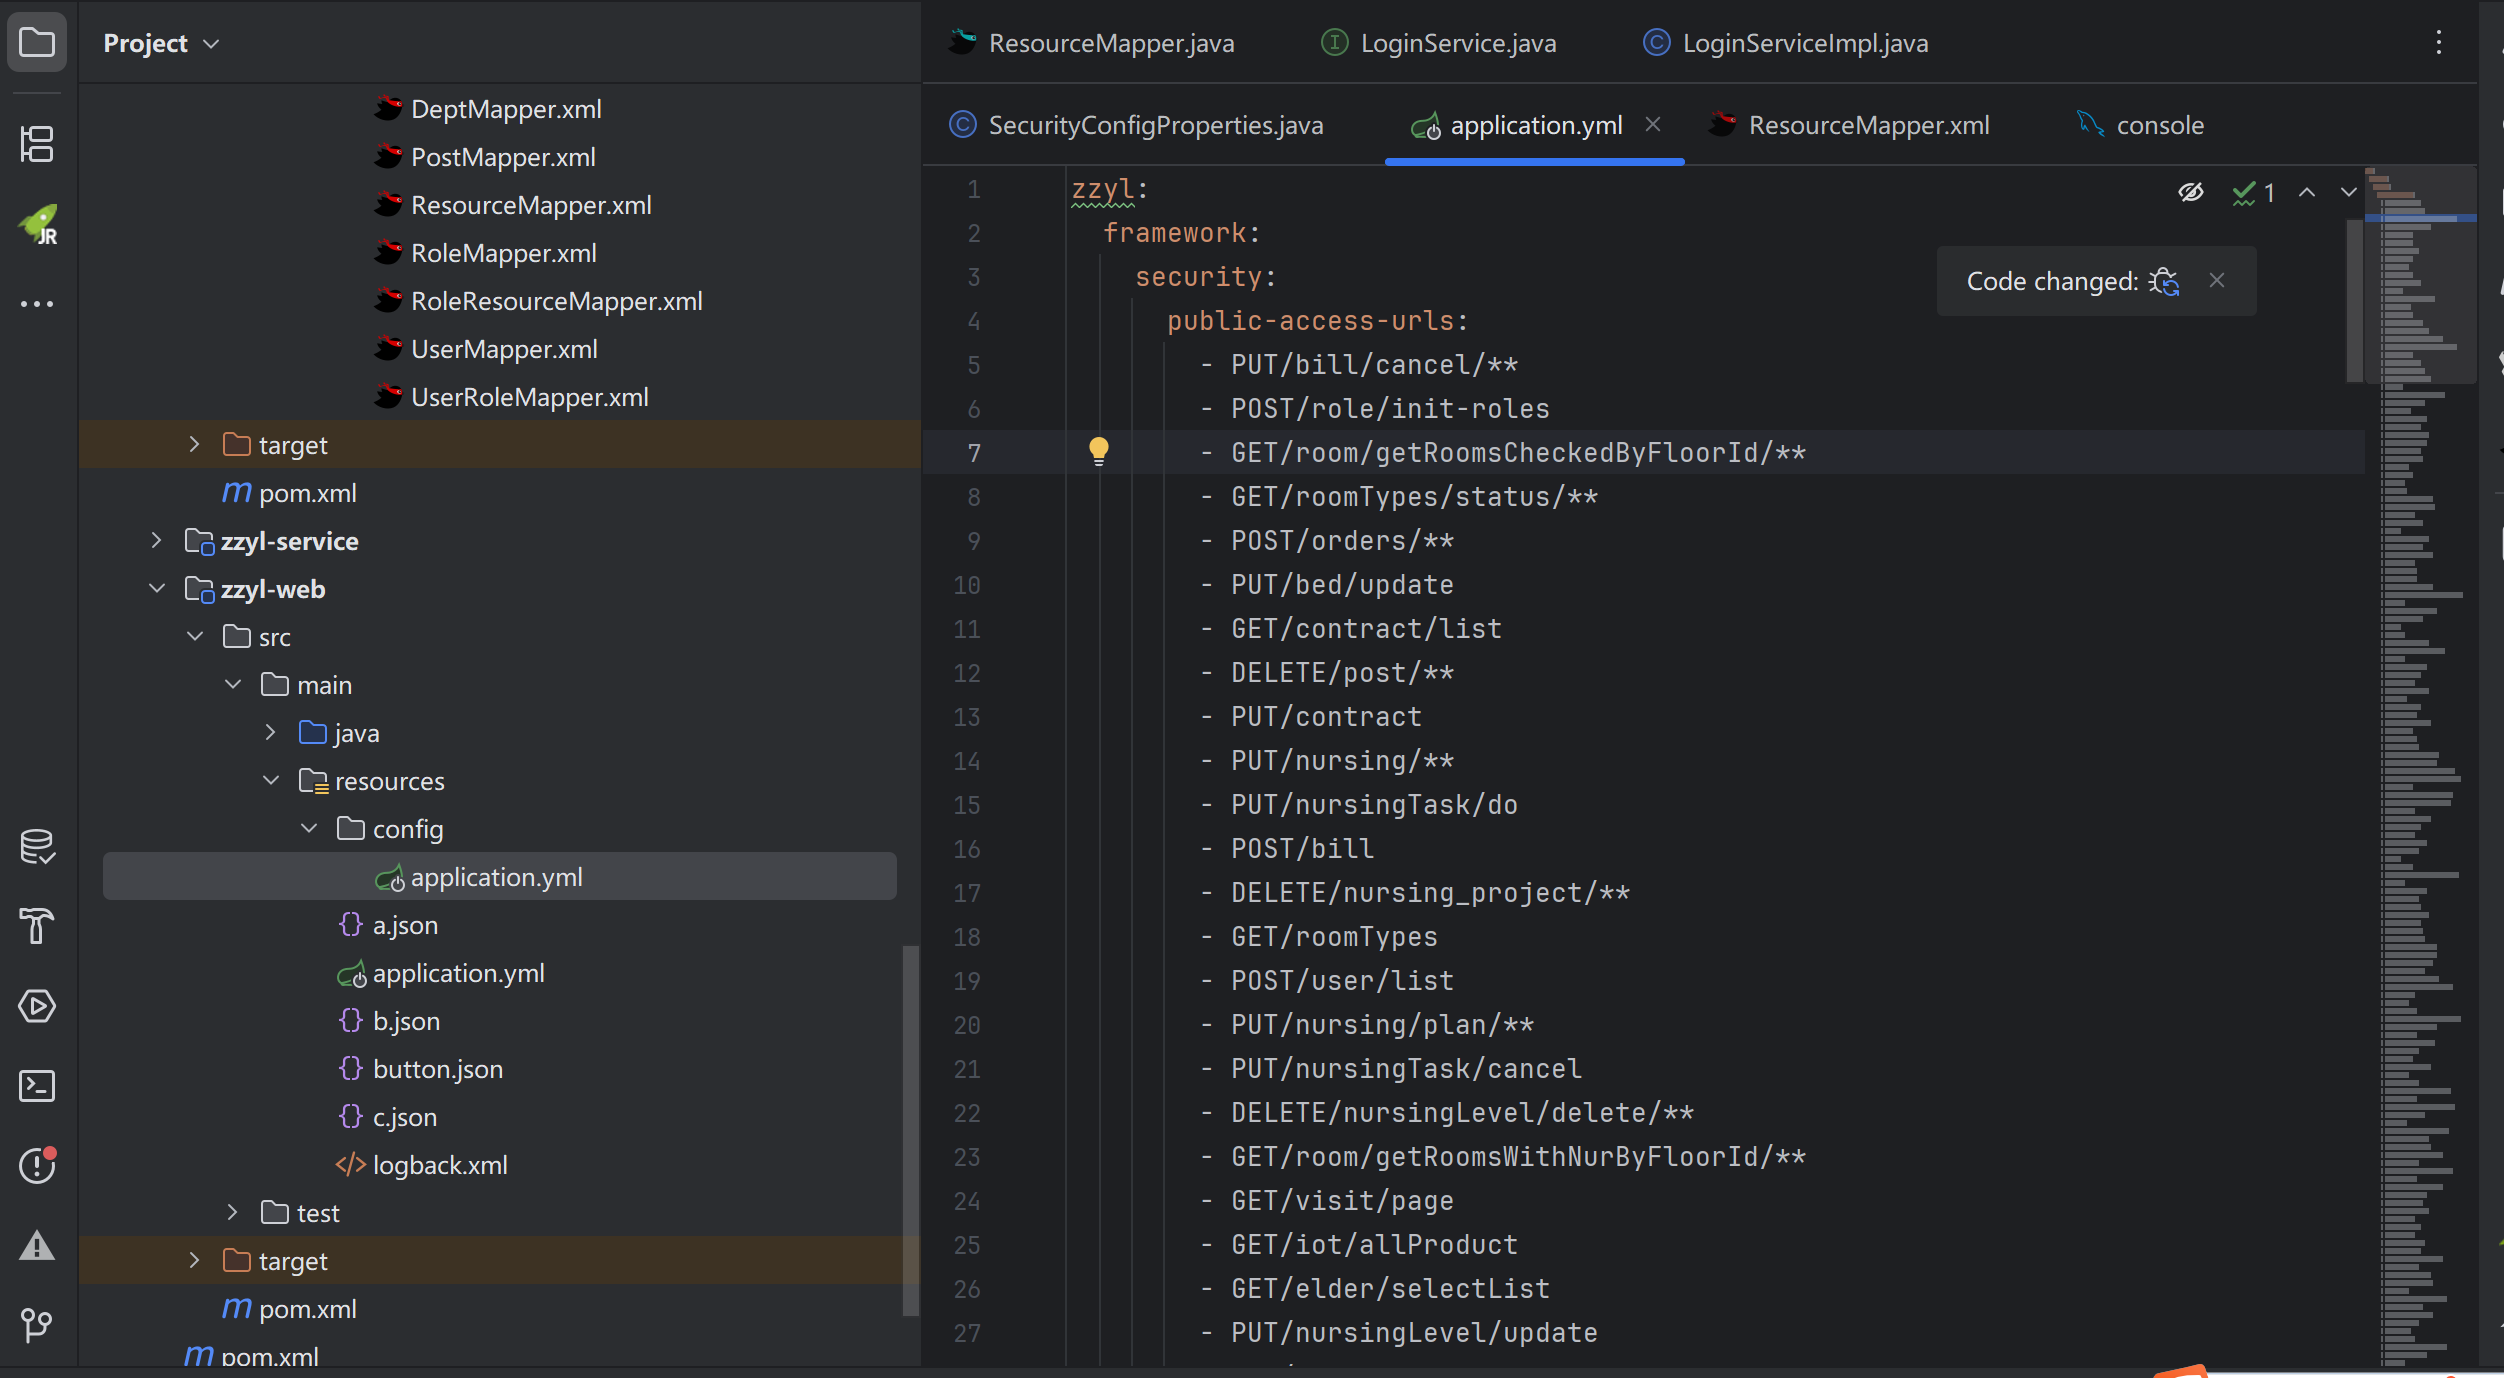Open logback.xml in project tree
The width and height of the screenshot is (2504, 1378).
click(x=439, y=1165)
